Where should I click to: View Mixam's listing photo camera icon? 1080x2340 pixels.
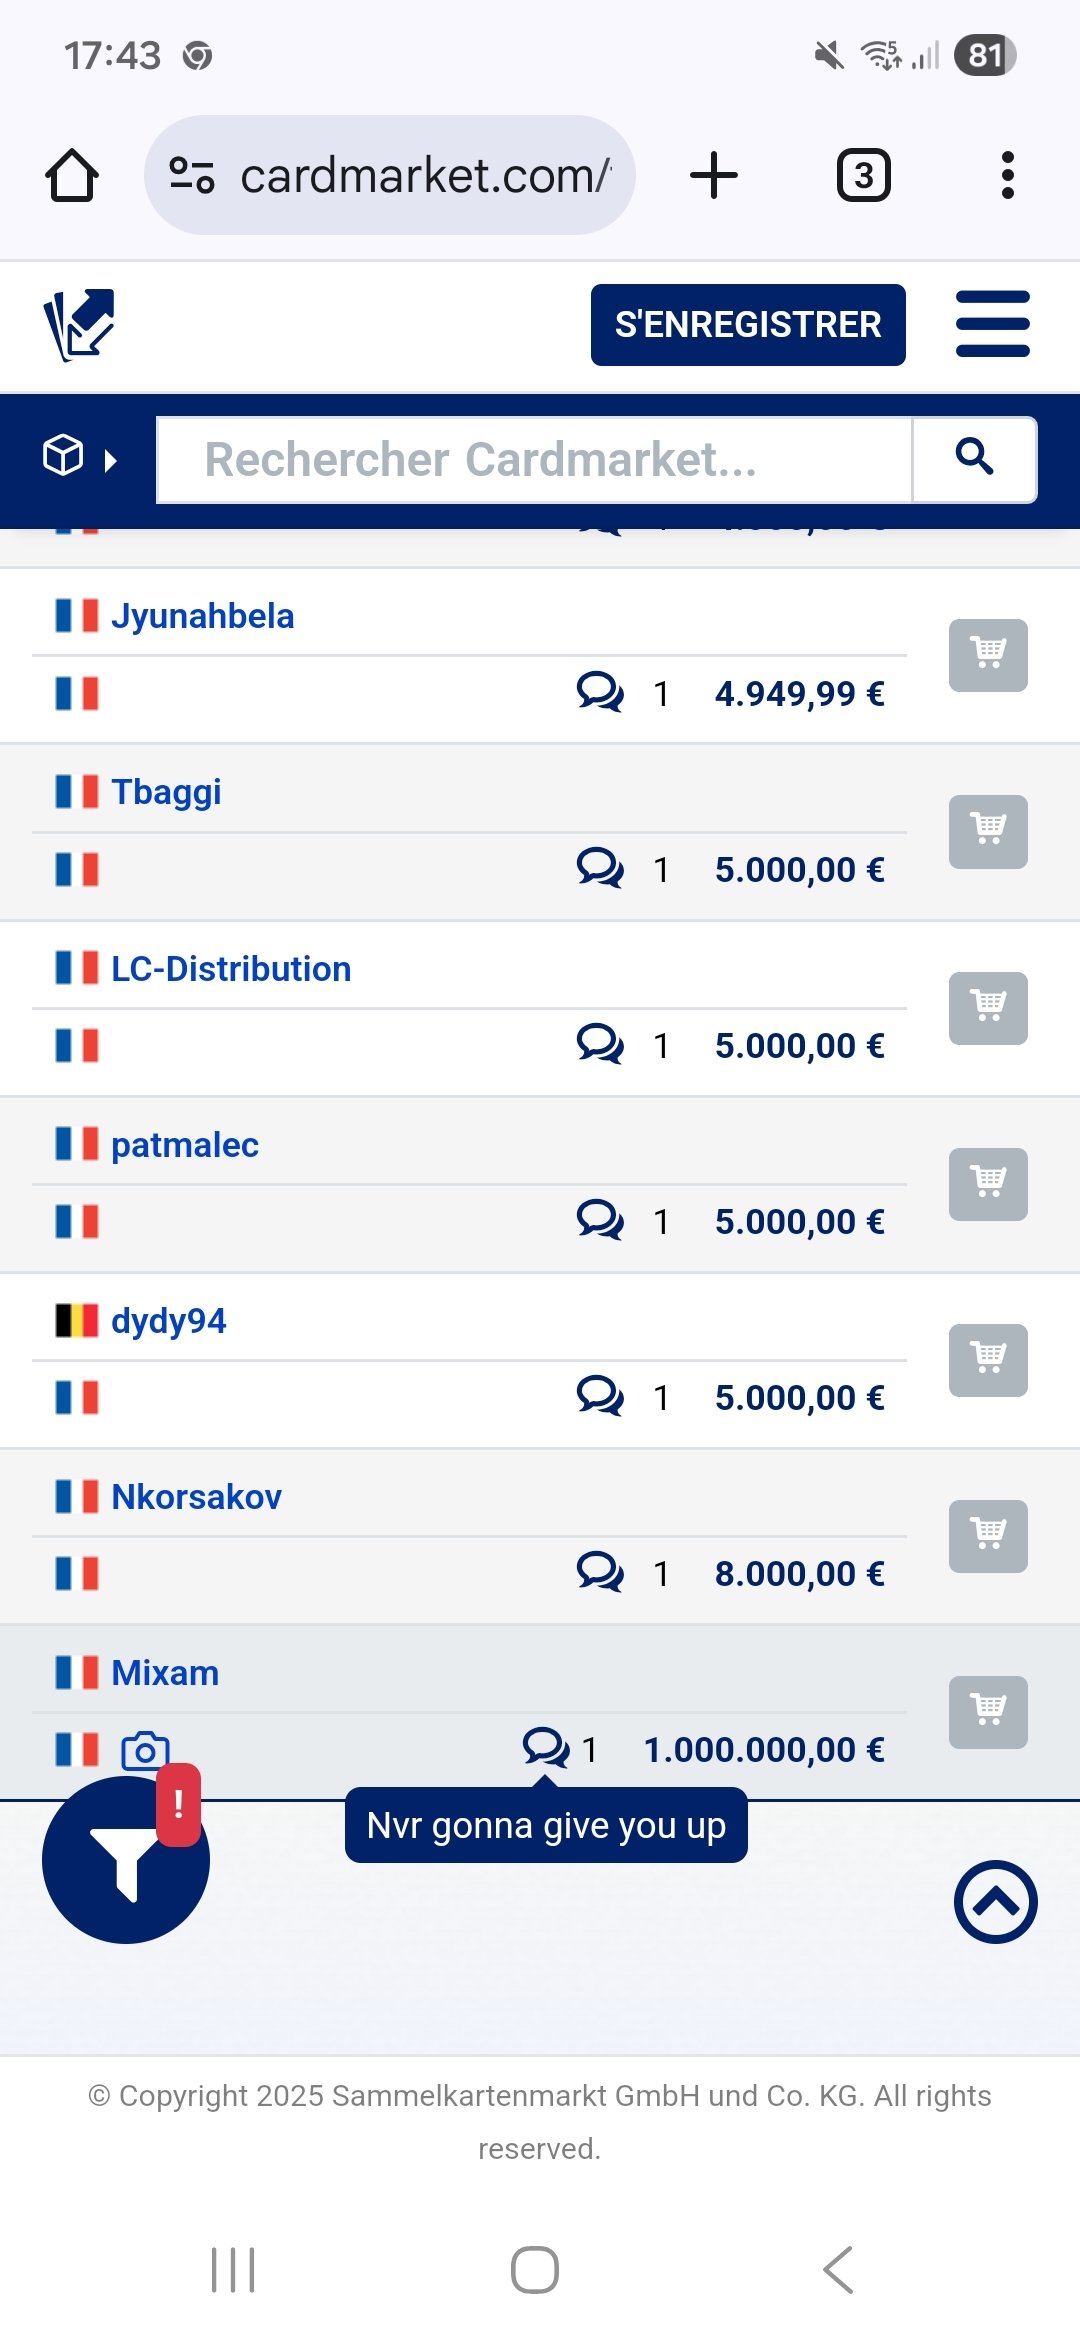point(145,1750)
